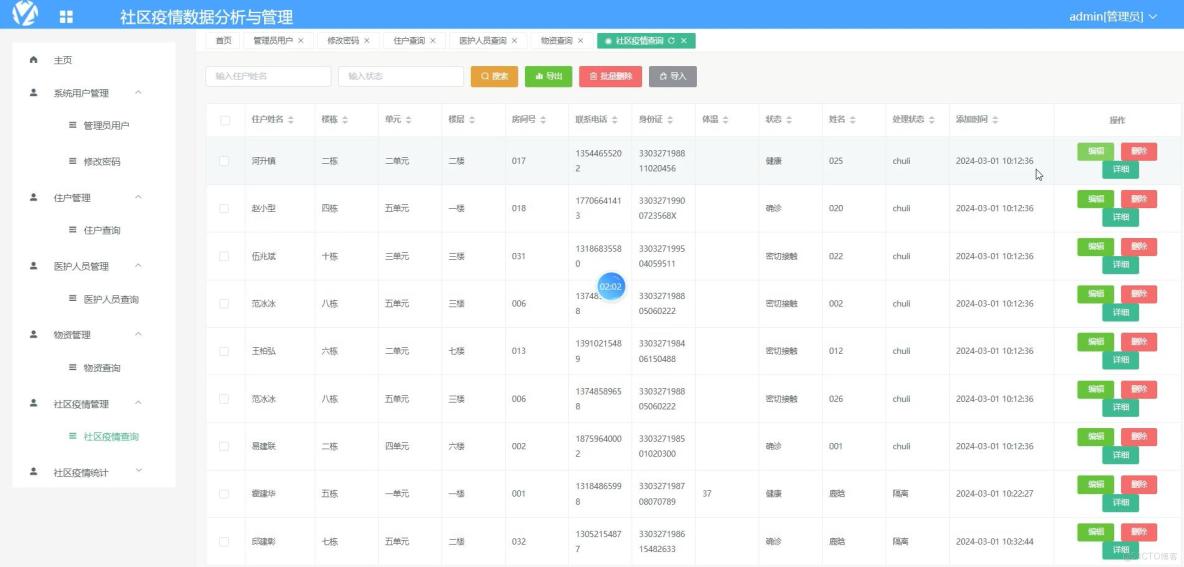Viewport: 1184px width, 567px height.
Task: Click the person icon beside 医护人员管理
Action: pos(33,266)
